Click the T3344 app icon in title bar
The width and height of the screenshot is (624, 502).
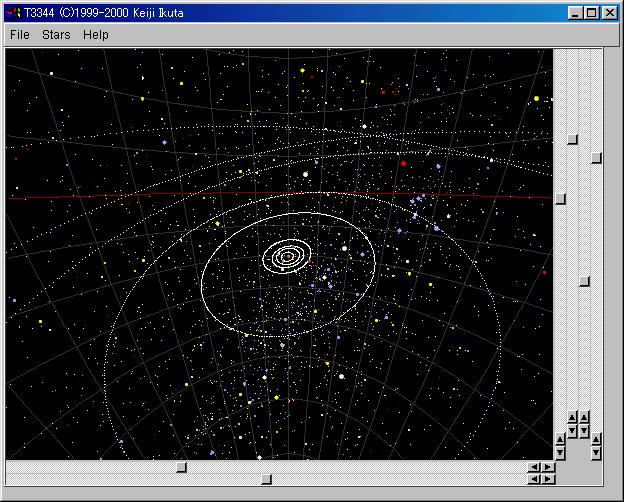[x=13, y=13]
